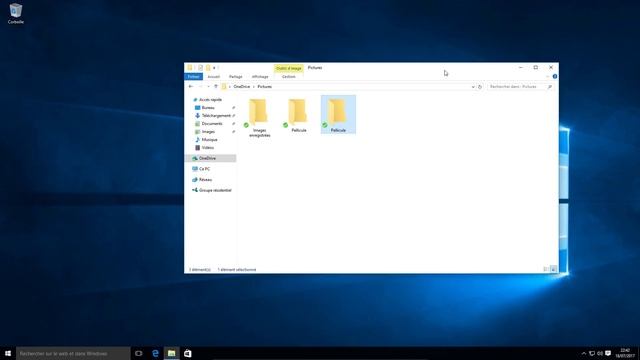This screenshot has height=360, width=640.
Task: Click Pictures in the address breadcrumb
Action: [264, 87]
